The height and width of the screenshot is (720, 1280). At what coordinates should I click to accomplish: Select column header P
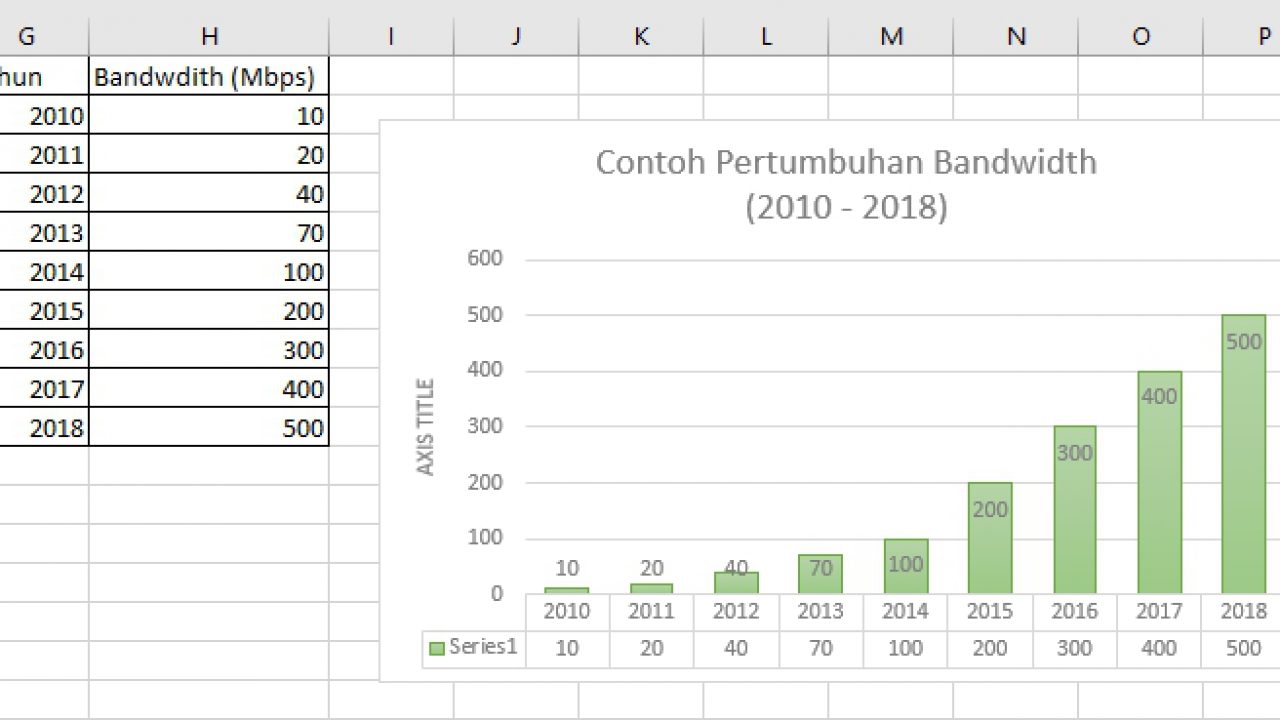click(1263, 36)
